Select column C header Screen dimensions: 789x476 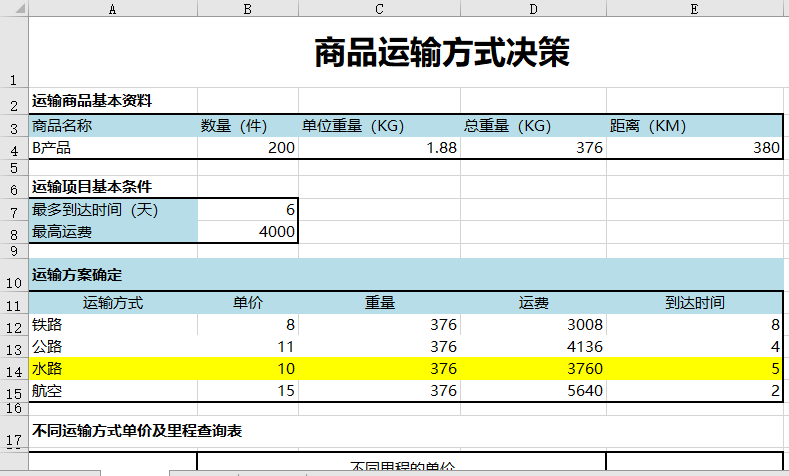click(379, 8)
